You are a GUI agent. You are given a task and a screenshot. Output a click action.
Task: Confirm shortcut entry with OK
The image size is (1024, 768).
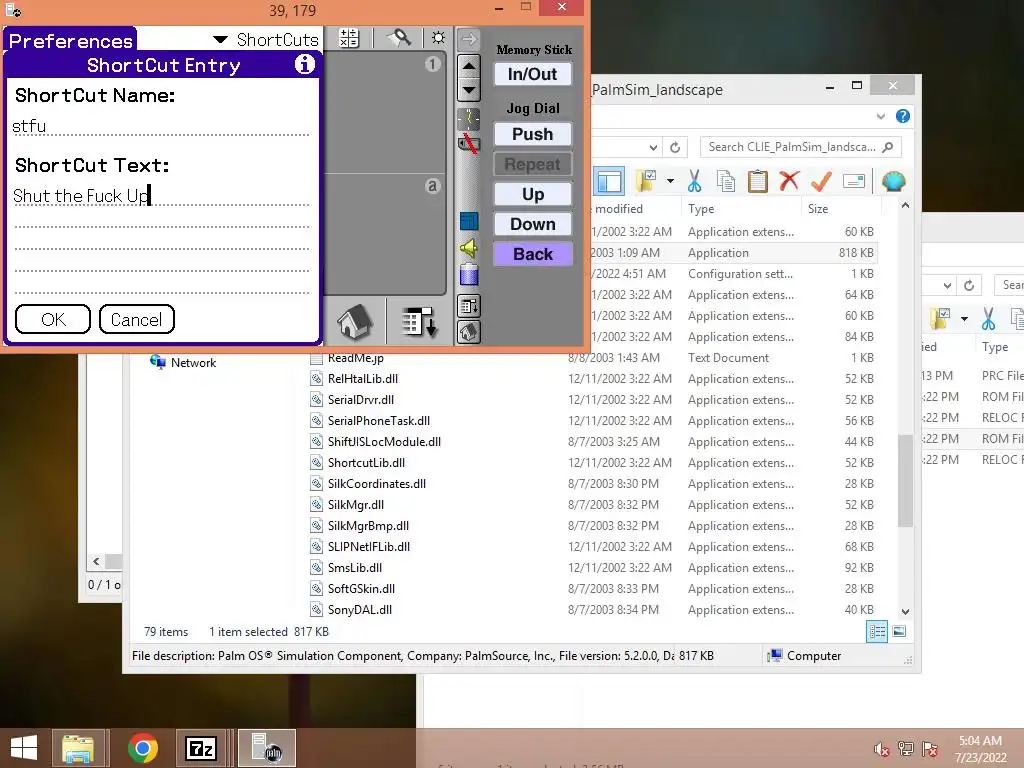pos(53,319)
